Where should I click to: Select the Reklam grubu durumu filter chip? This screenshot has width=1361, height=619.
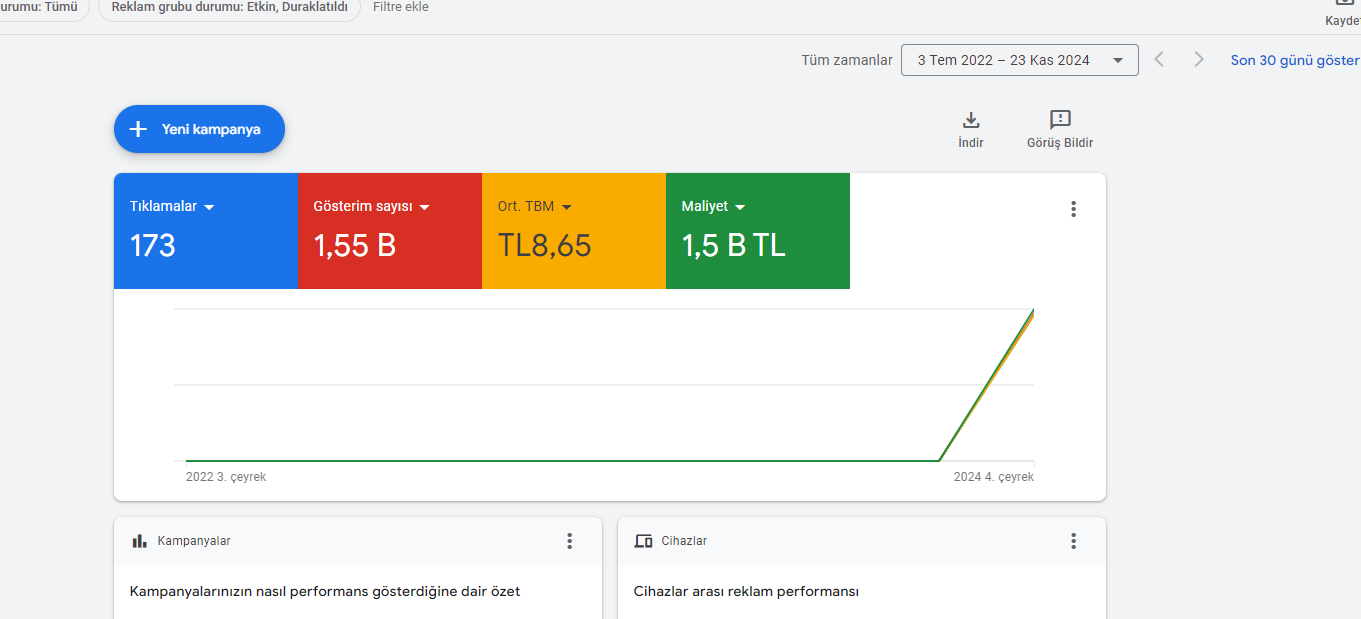229,8
